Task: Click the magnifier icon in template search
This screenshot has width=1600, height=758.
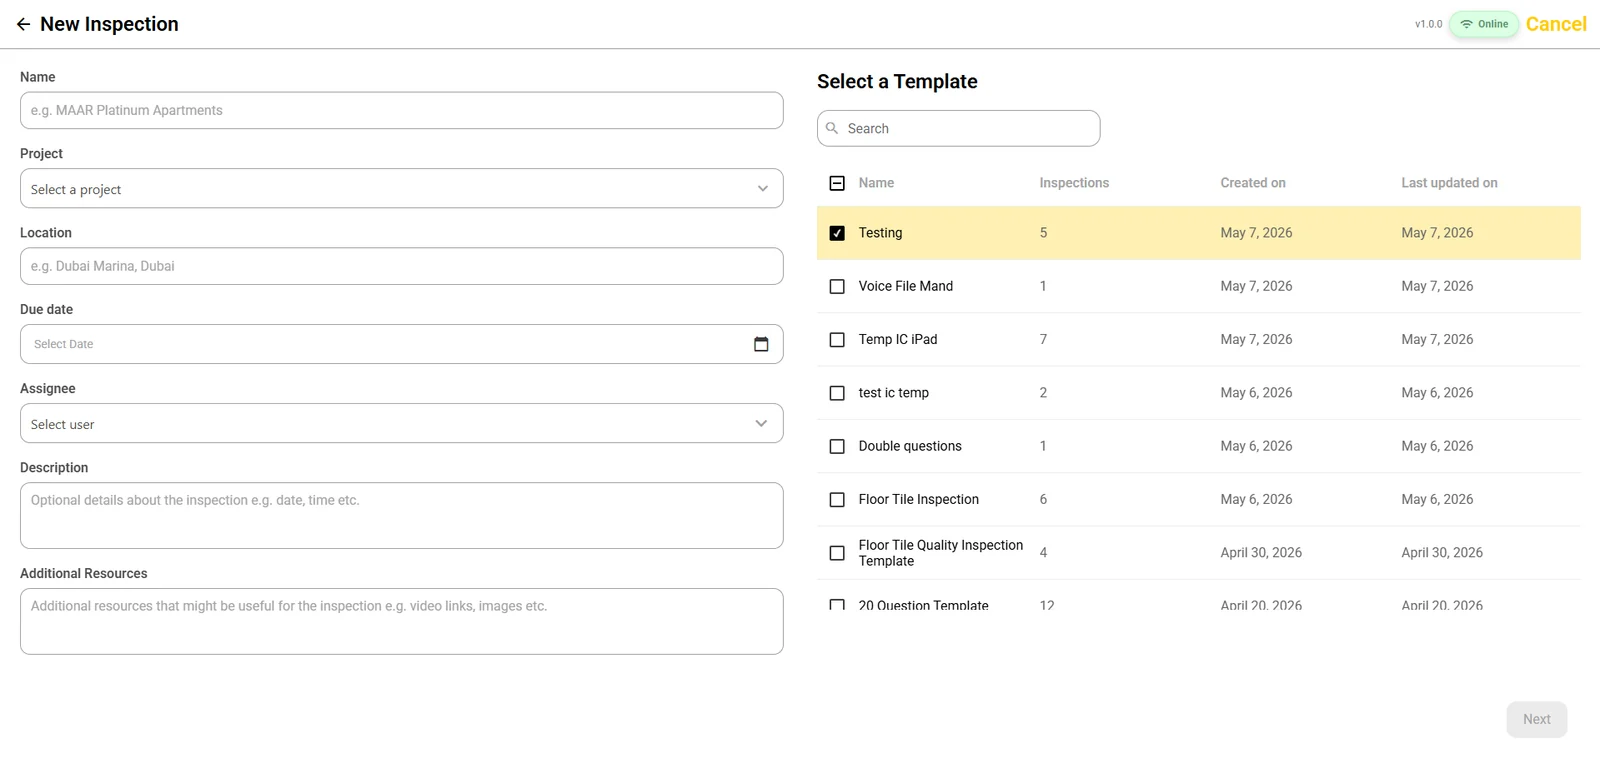Action: point(832,128)
